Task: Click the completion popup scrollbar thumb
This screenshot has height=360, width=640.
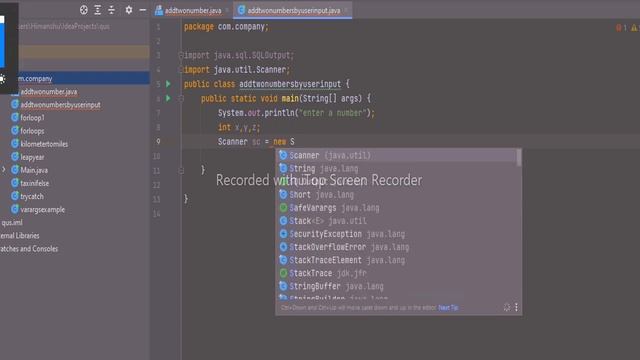Action: tap(519, 158)
